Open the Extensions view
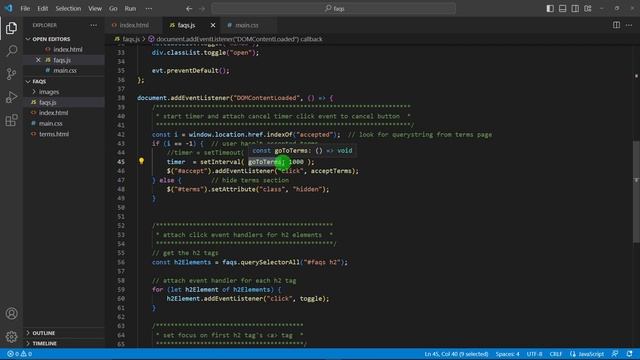The width and height of the screenshot is (640, 360). pyautogui.click(x=11, y=120)
